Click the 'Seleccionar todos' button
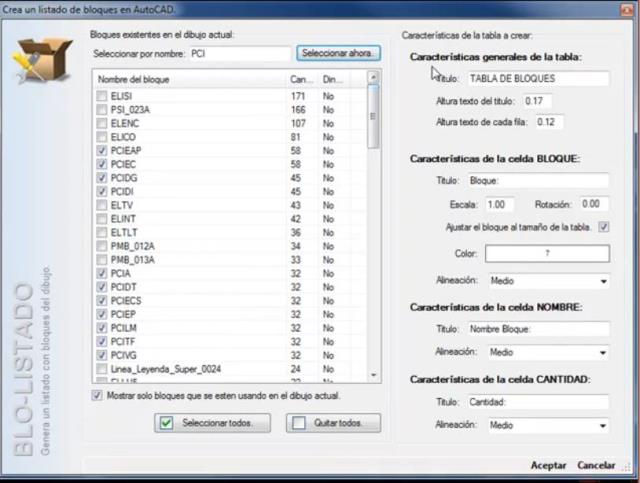 click(x=212, y=423)
